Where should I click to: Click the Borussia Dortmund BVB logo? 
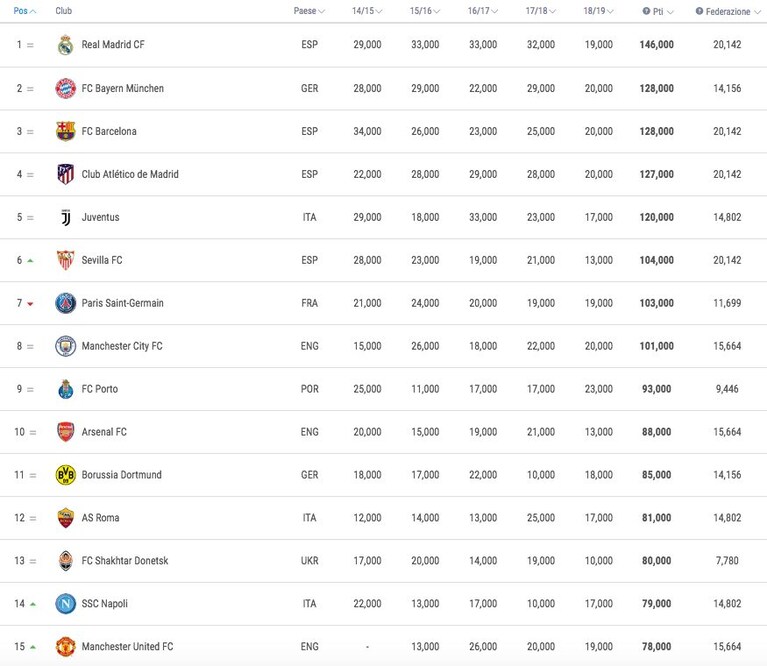tap(66, 475)
